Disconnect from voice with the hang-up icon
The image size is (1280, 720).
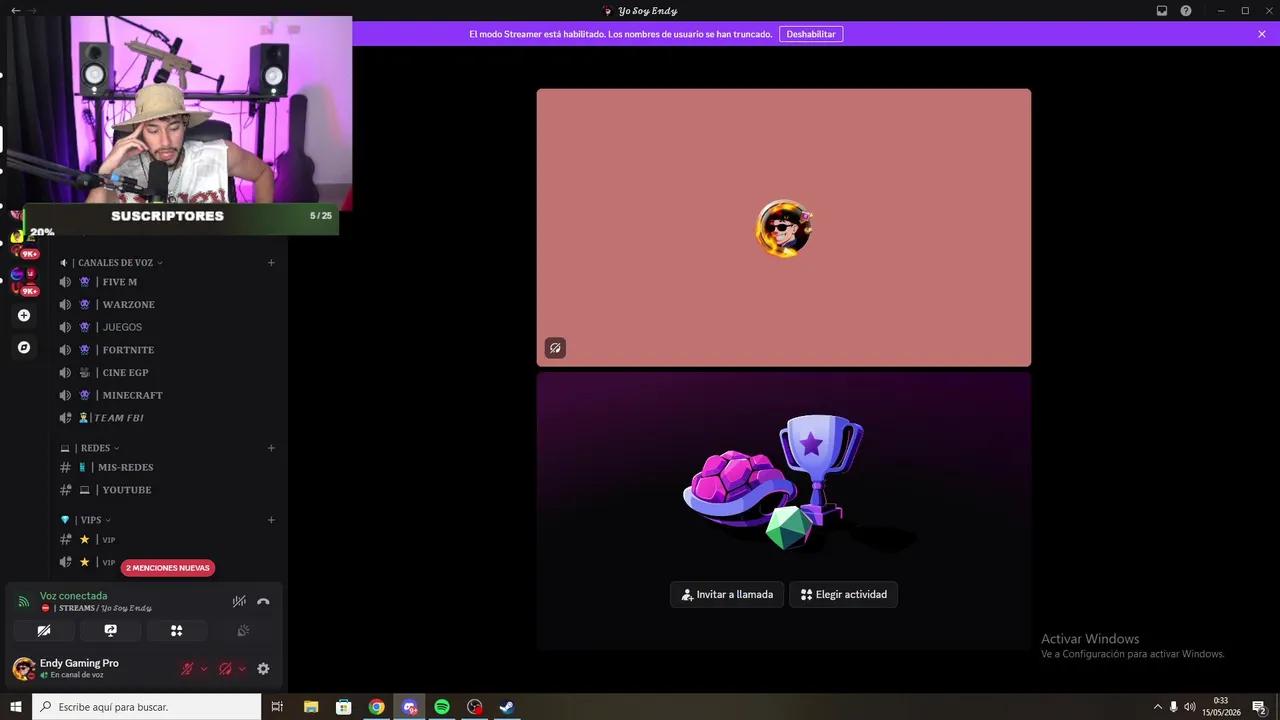pyautogui.click(x=263, y=601)
